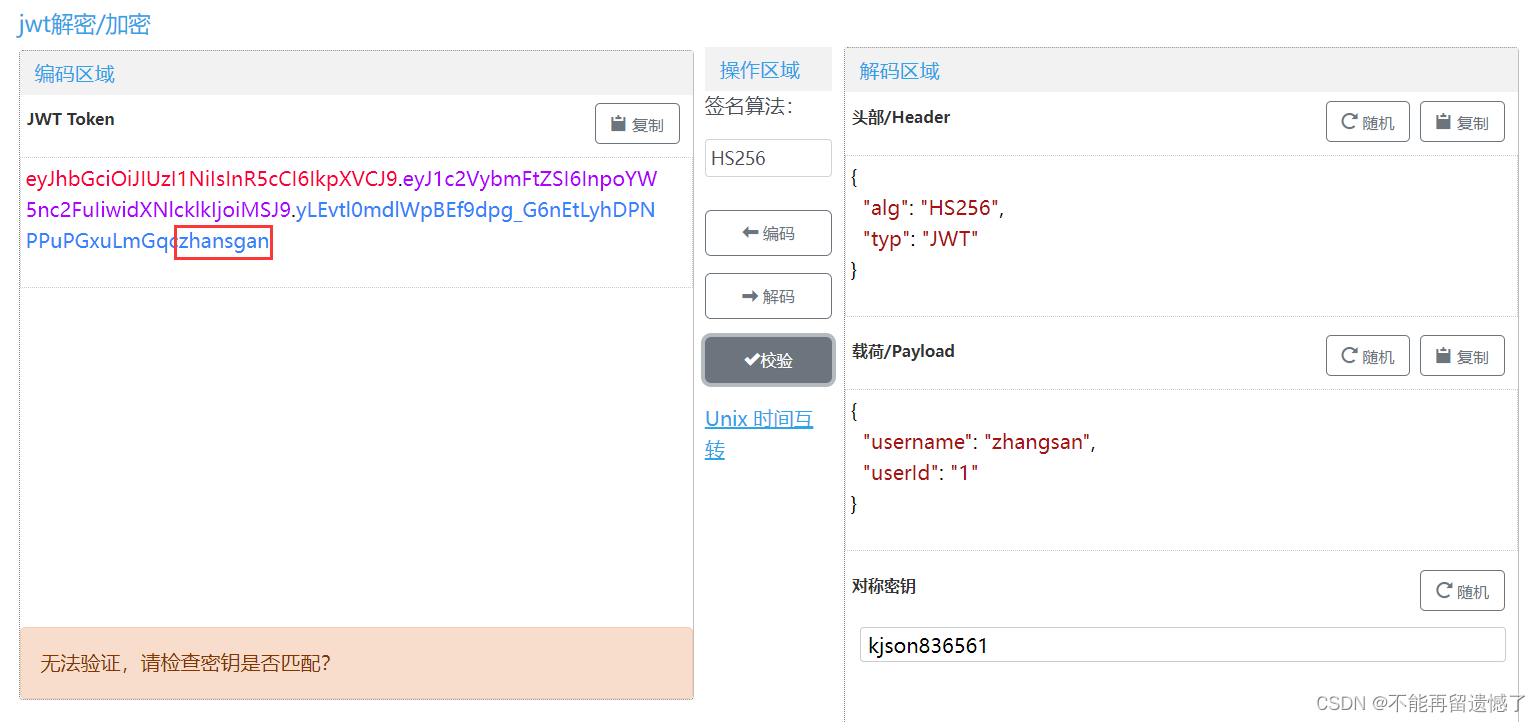Click the 解码区域 panel heading
Image resolution: width=1540 pixels, height=722 pixels.
(900, 71)
